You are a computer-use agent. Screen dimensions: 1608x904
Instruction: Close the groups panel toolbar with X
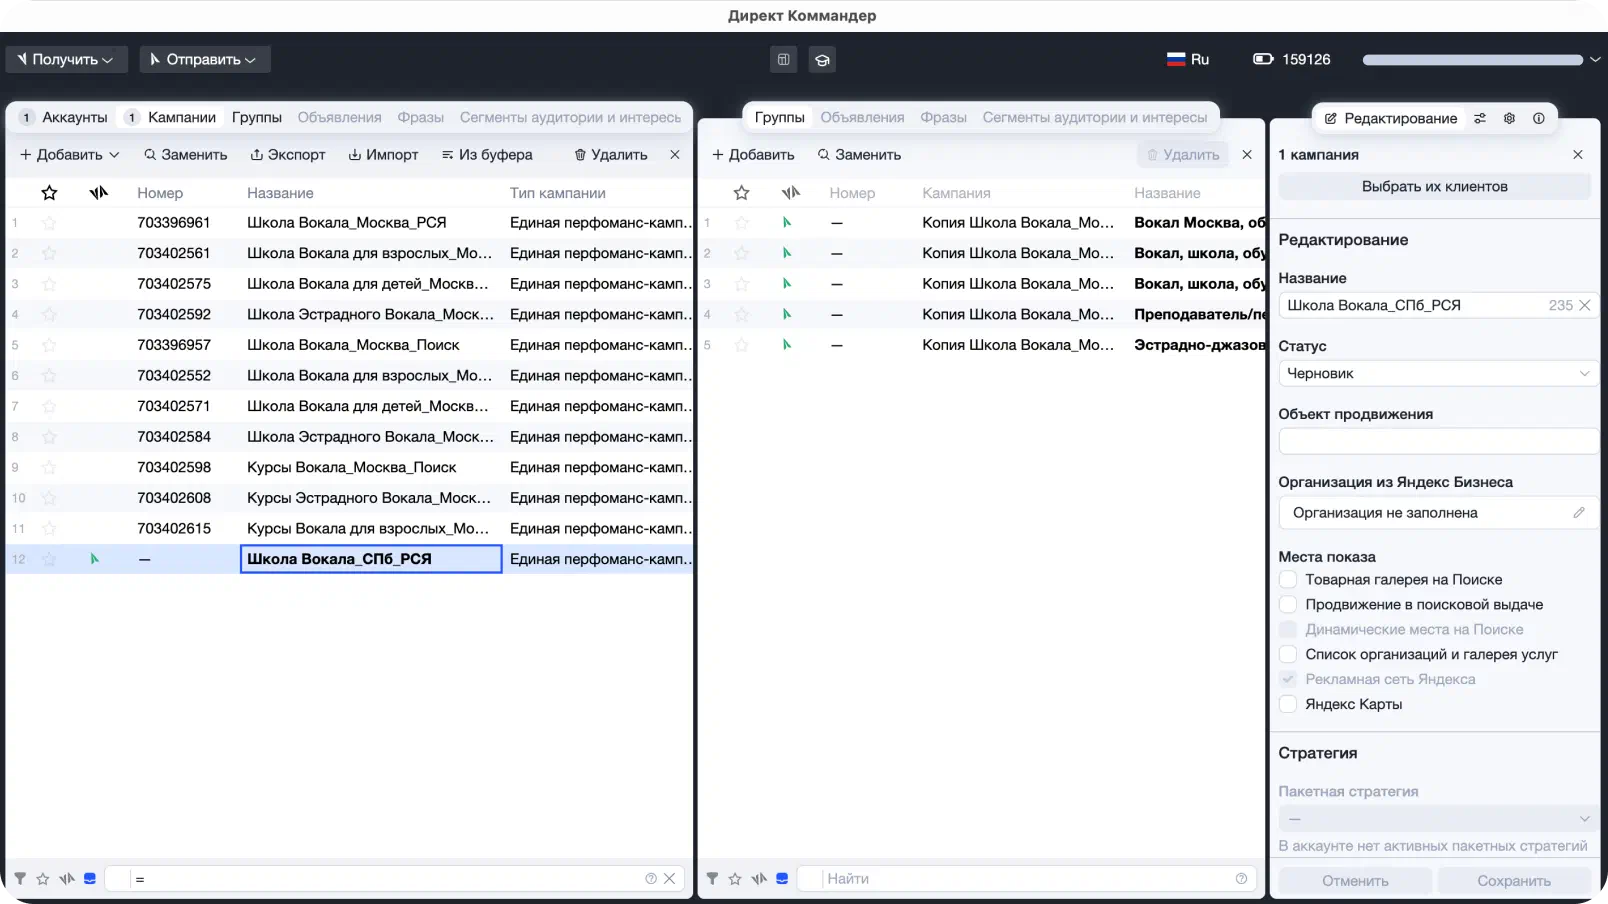tap(1247, 155)
